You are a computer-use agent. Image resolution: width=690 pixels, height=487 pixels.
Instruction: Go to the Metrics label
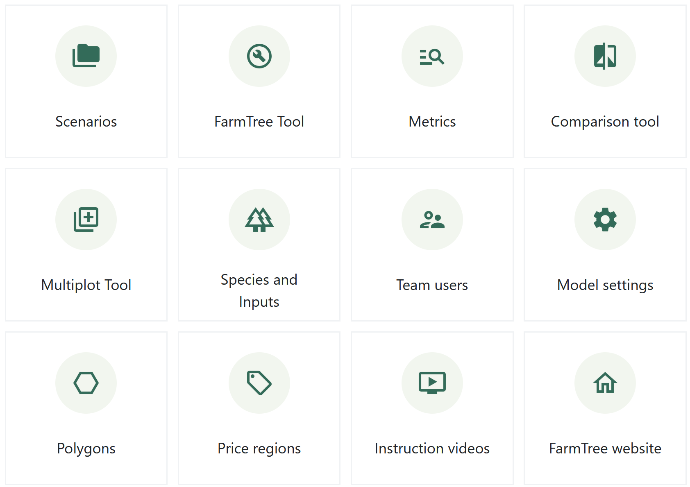[x=432, y=122]
